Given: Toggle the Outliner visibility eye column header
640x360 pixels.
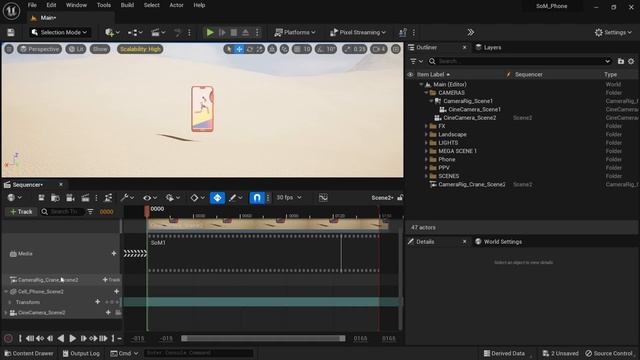Looking at the screenshot, I should (x=411, y=74).
